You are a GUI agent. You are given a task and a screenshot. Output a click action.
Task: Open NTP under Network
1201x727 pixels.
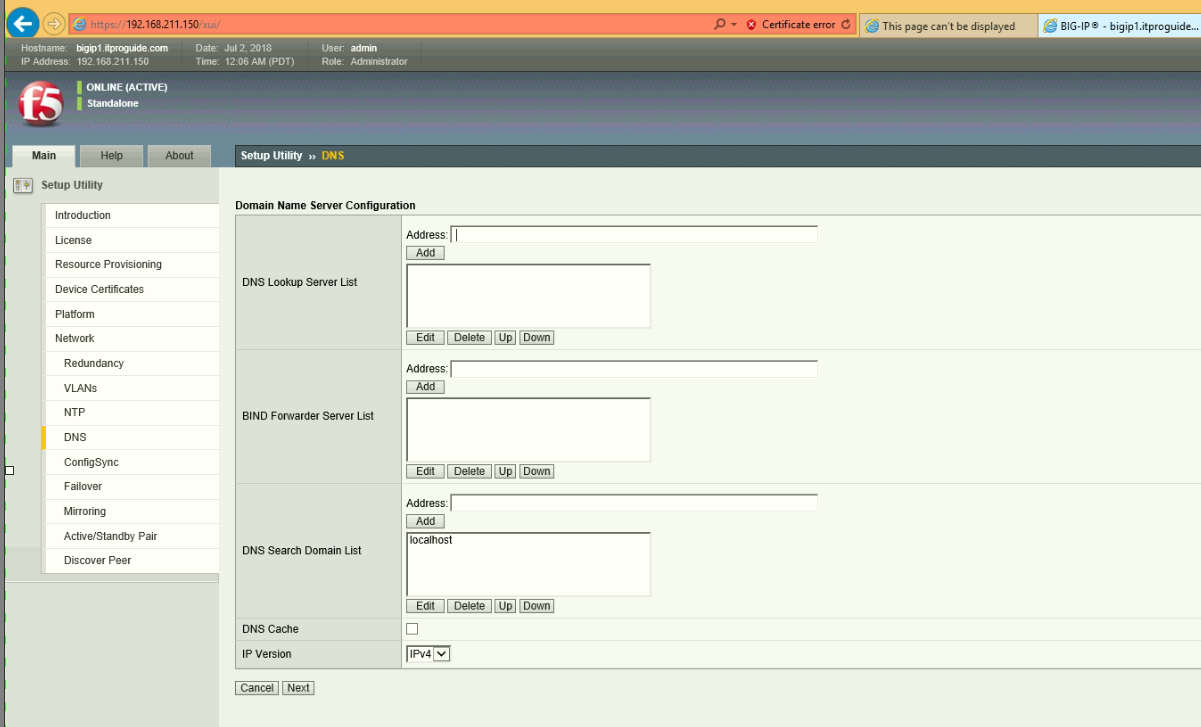130,412
